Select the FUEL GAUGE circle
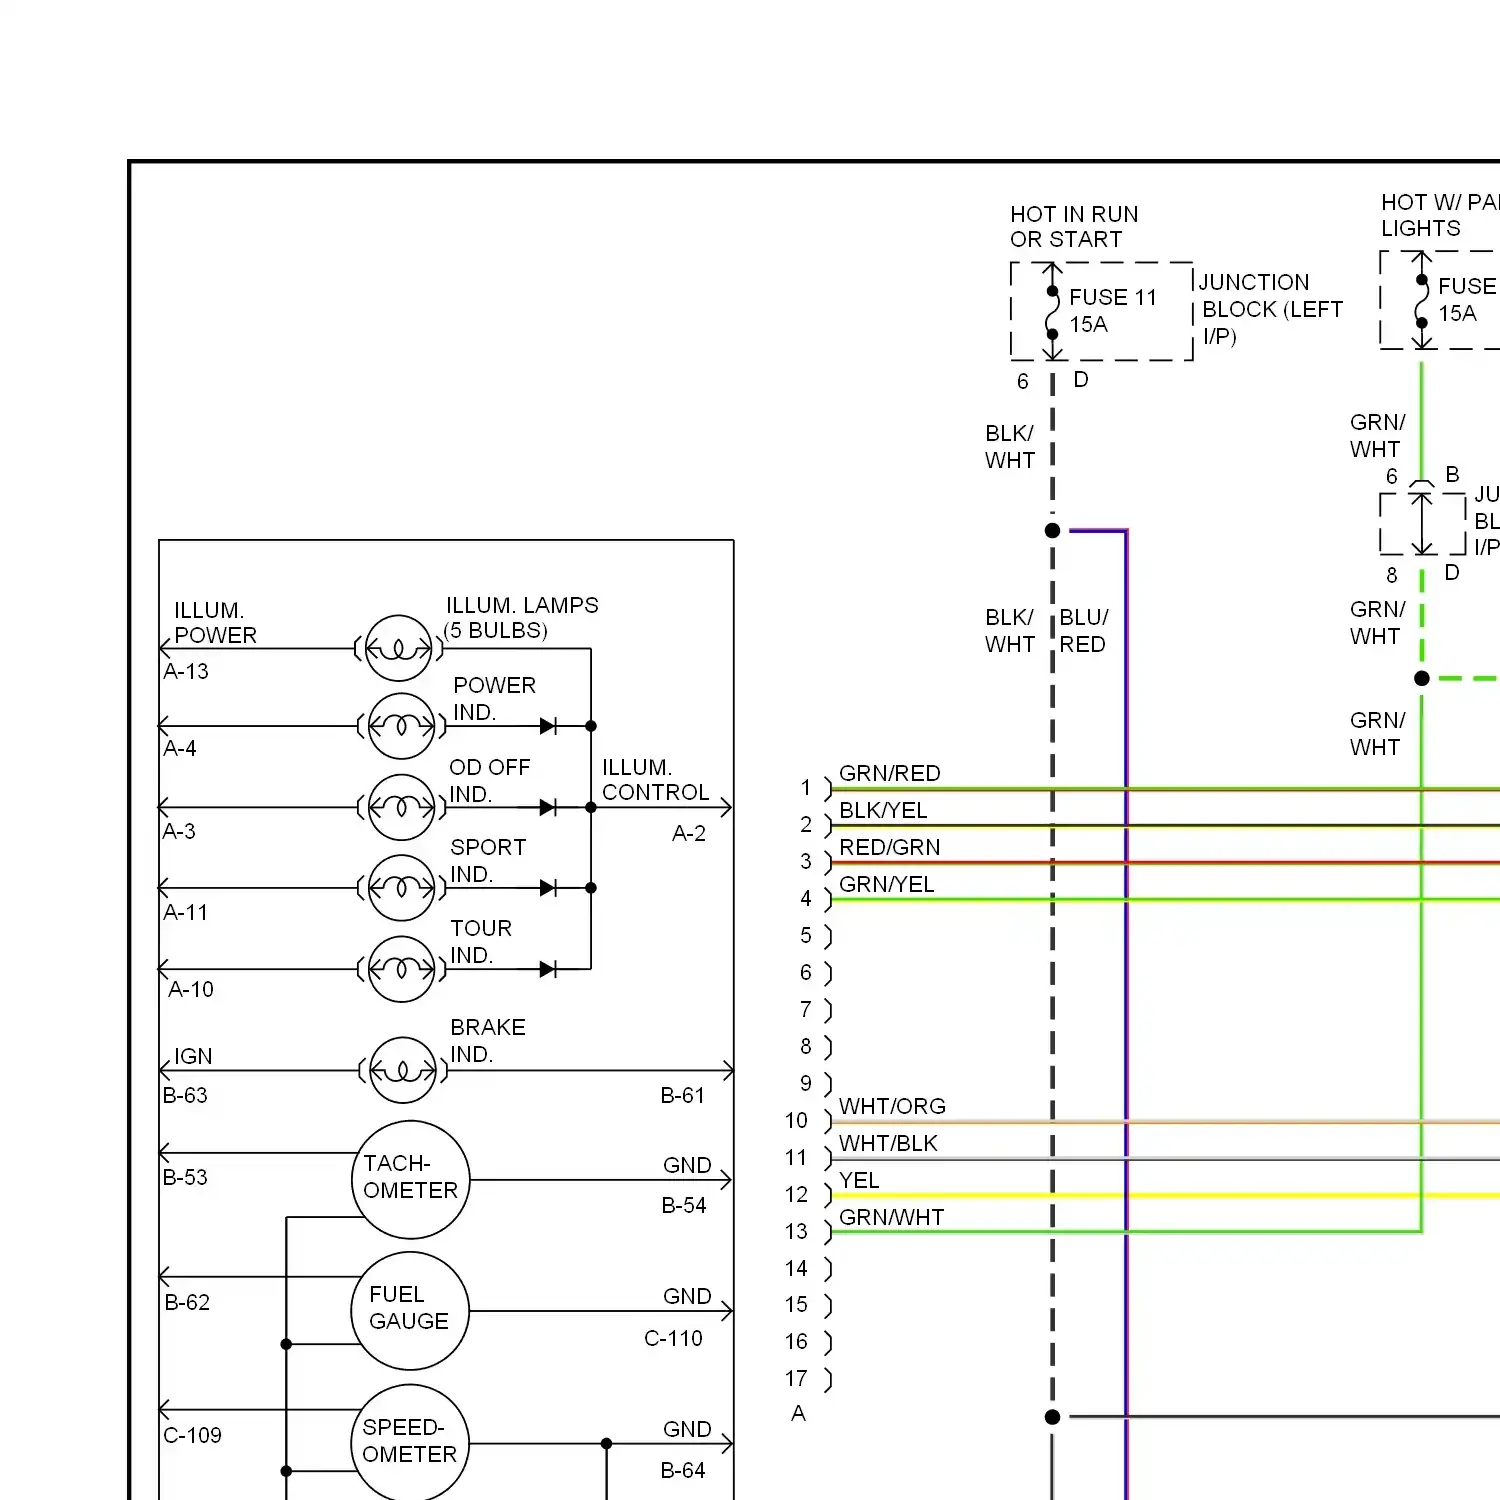Image resolution: width=1500 pixels, height=1500 pixels. coord(410,1310)
